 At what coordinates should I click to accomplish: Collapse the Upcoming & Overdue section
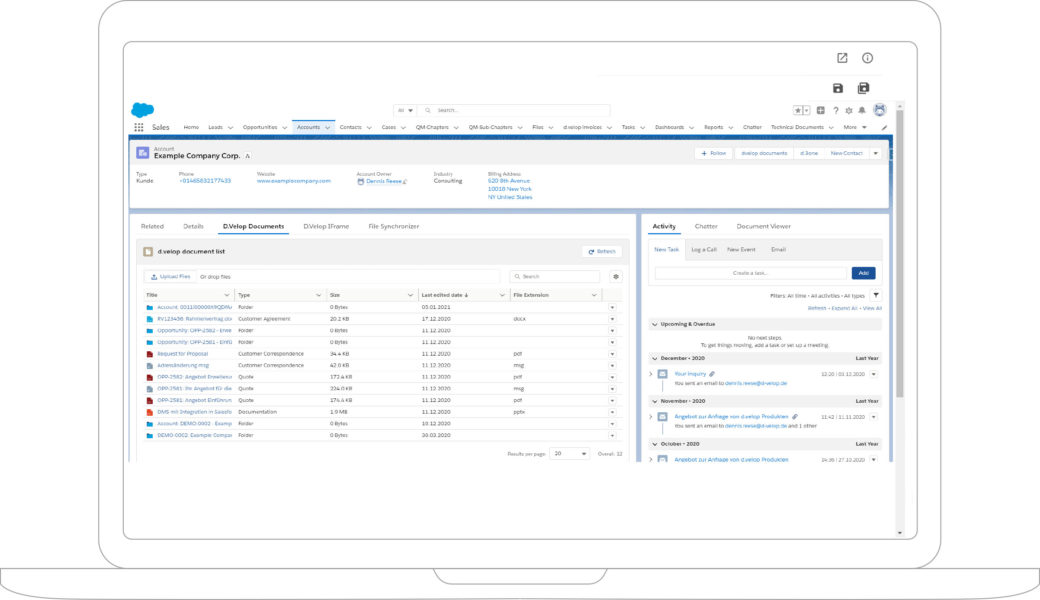[655, 324]
